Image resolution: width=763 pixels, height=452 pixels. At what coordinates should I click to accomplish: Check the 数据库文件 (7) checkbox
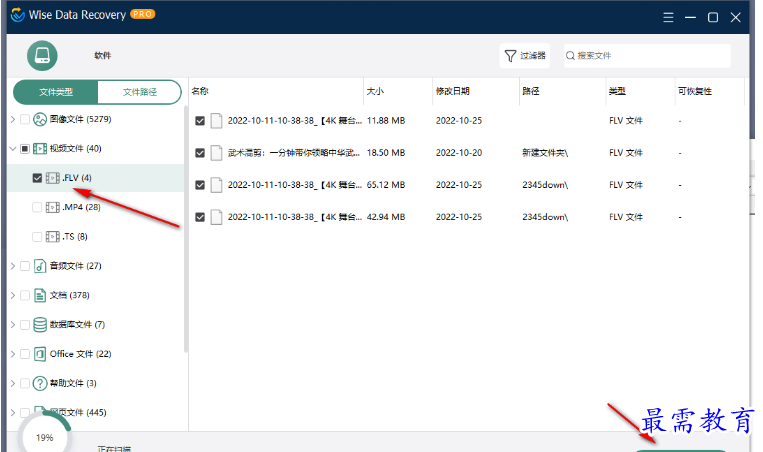(x=25, y=325)
